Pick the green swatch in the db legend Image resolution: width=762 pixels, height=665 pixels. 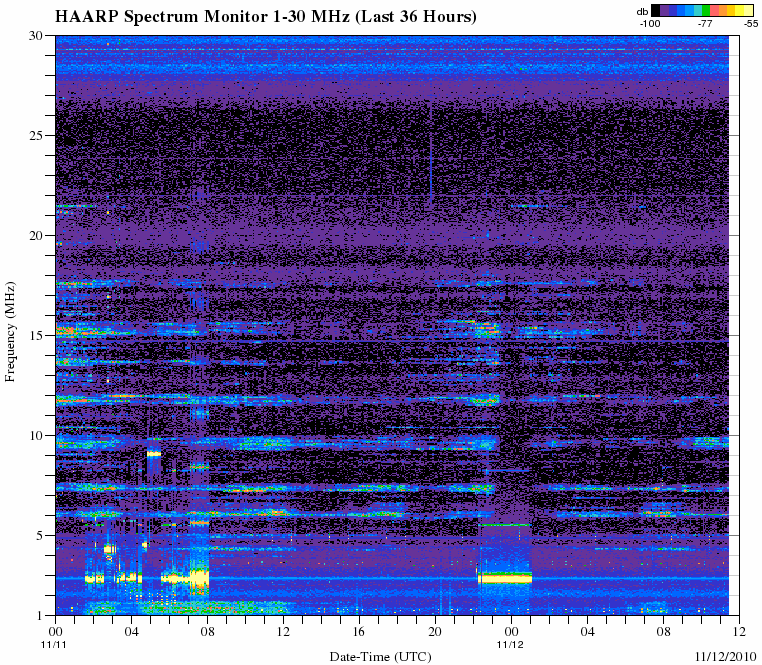(x=706, y=10)
